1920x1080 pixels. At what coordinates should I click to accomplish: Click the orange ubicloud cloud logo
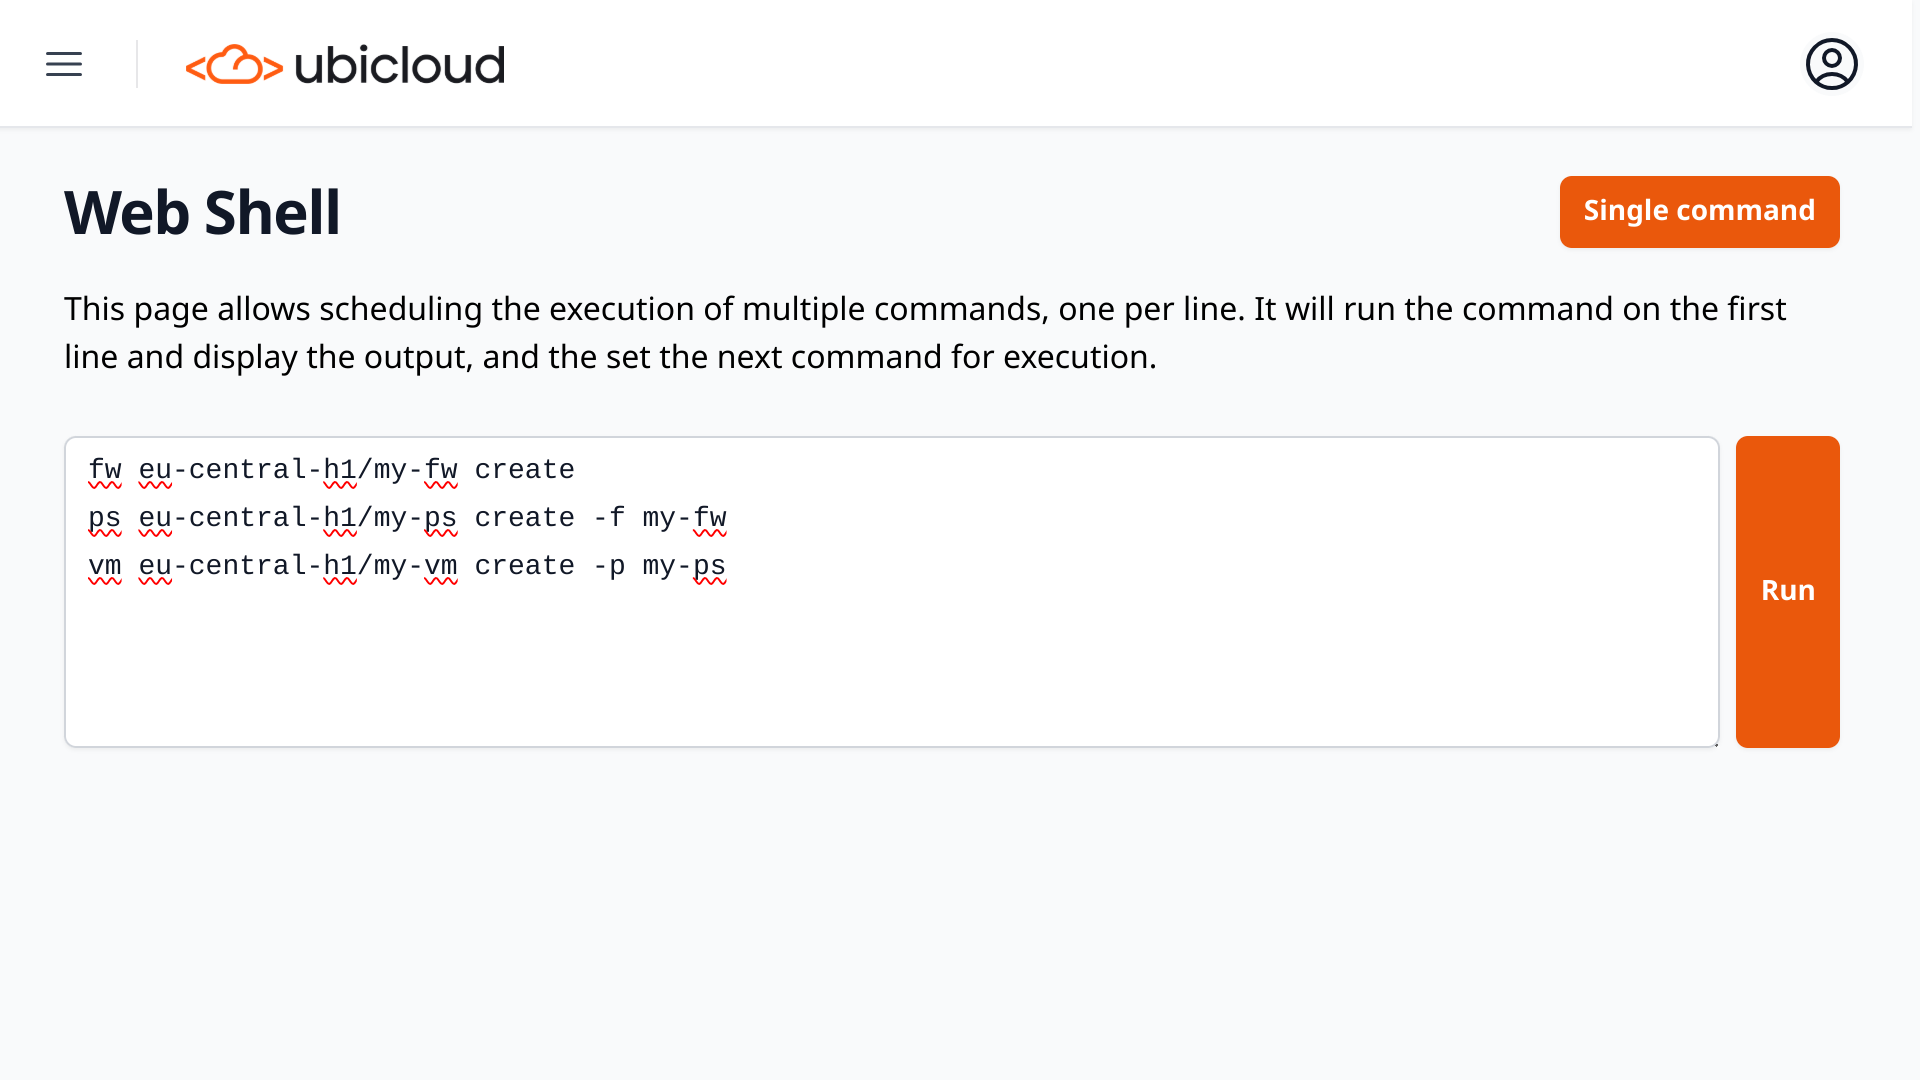click(x=234, y=65)
